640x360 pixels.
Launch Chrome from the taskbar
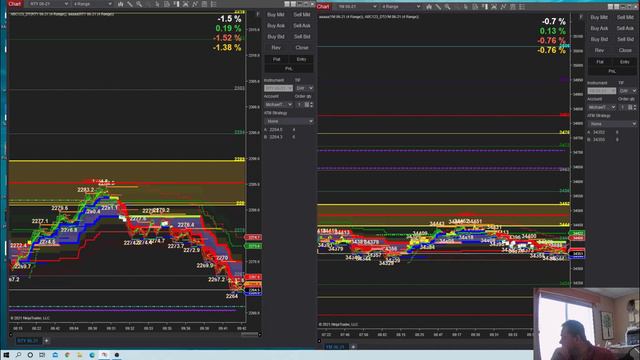click(67, 355)
